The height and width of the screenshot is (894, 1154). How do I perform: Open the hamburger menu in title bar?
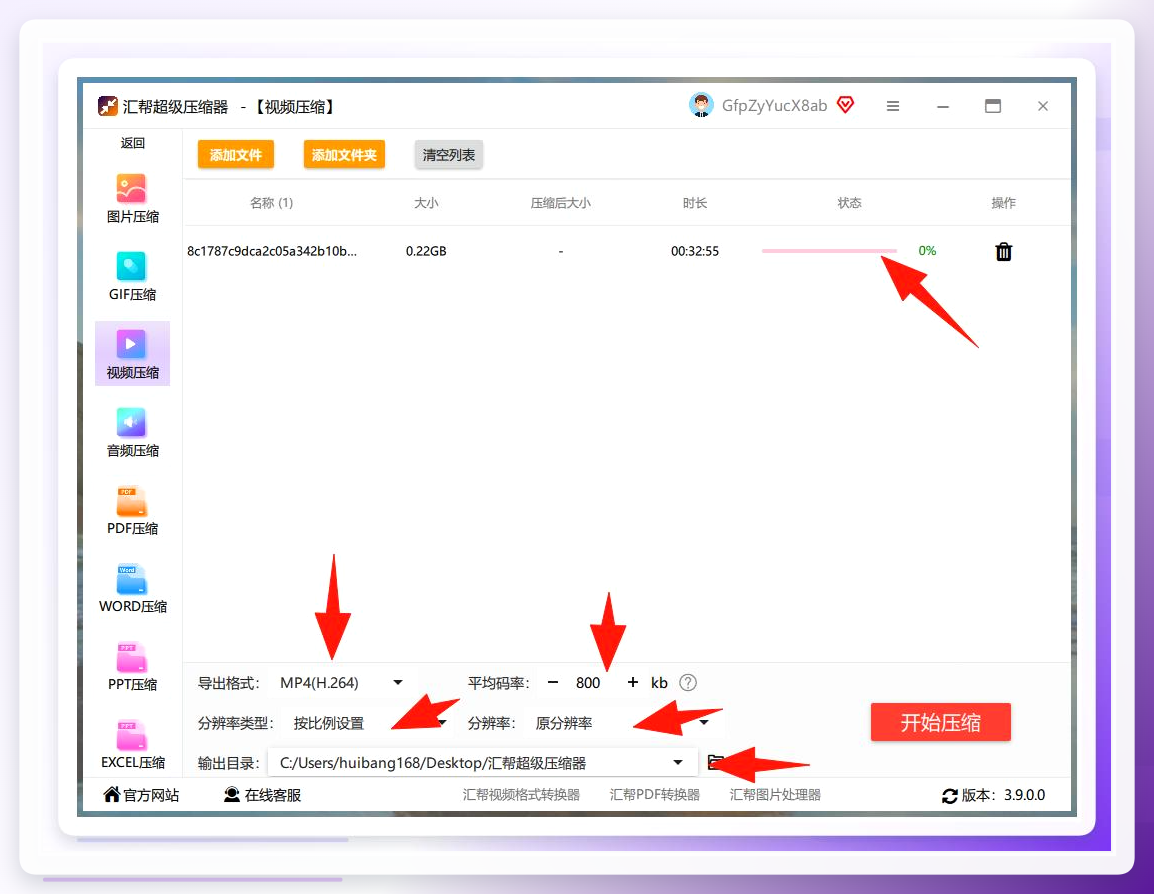click(893, 106)
